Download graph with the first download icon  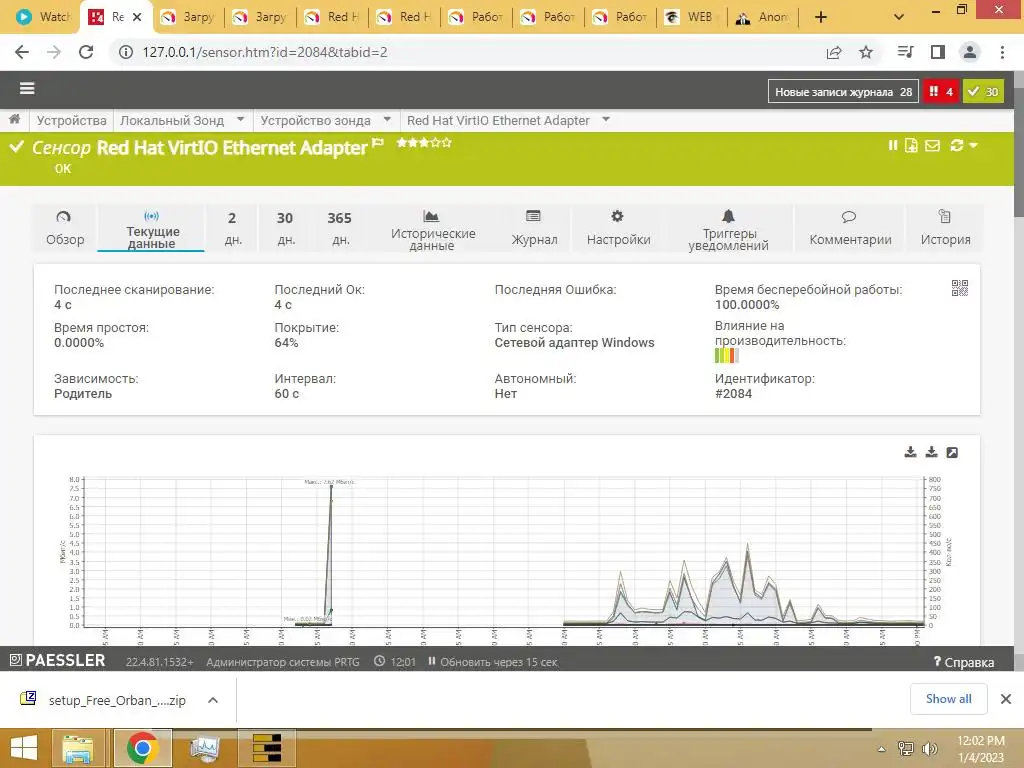coord(910,452)
